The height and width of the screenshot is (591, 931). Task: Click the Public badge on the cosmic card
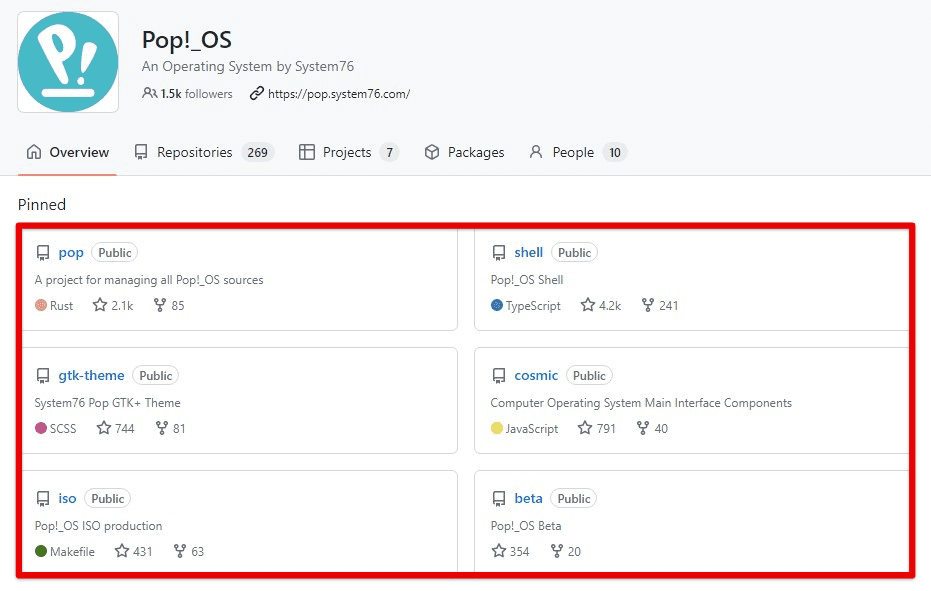pyautogui.click(x=589, y=375)
